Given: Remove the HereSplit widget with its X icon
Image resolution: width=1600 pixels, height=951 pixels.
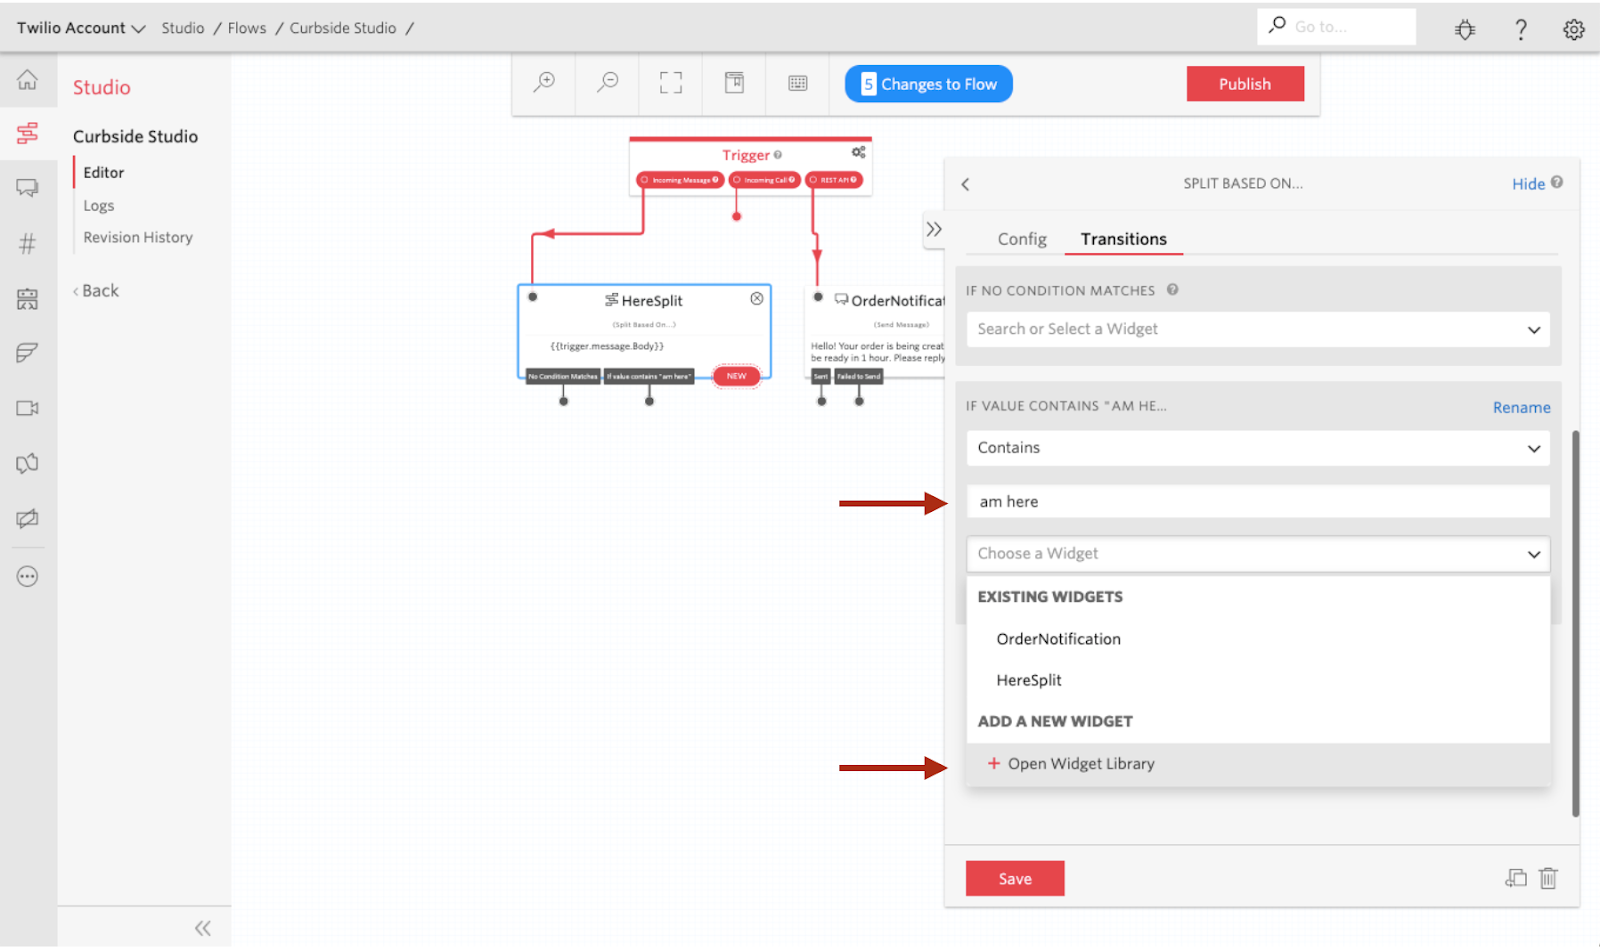Looking at the screenshot, I should click(x=757, y=298).
